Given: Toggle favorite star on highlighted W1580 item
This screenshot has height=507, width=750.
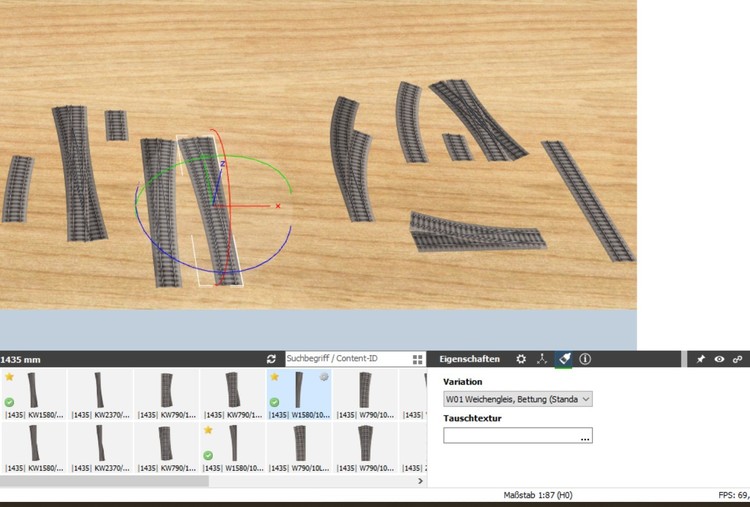Looking at the screenshot, I should coord(274,377).
